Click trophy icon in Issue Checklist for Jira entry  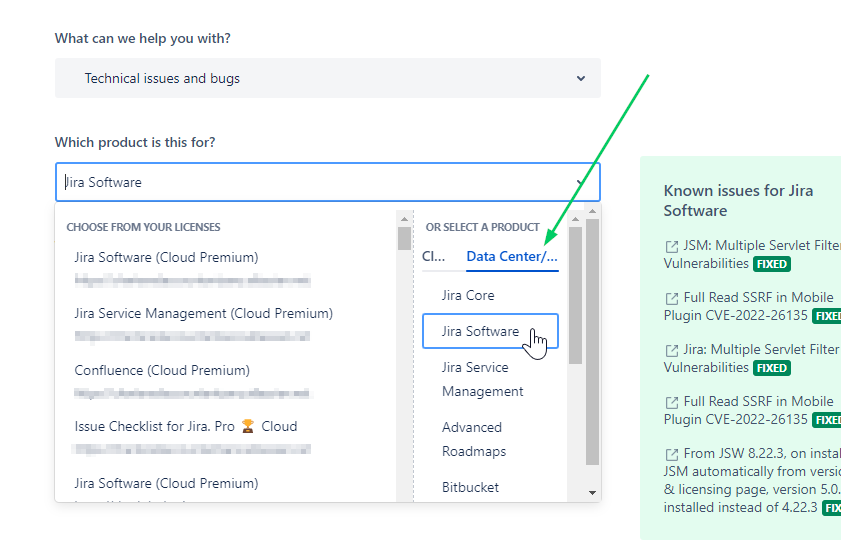pos(248,426)
